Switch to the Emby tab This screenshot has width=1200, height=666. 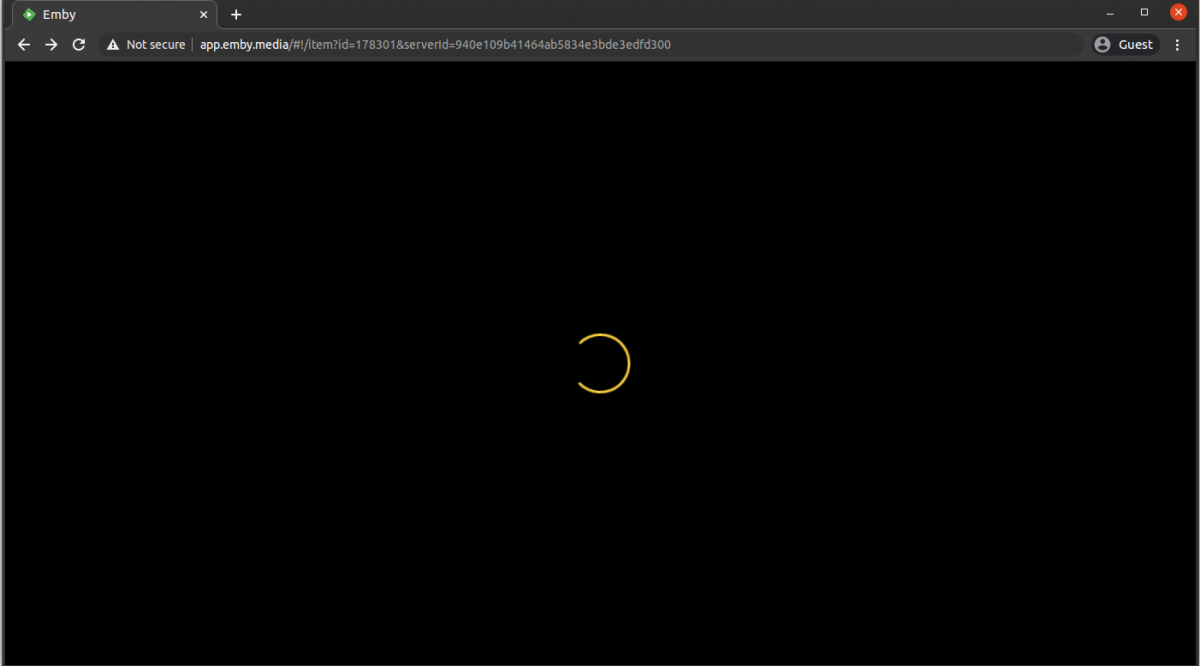(115, 15)
